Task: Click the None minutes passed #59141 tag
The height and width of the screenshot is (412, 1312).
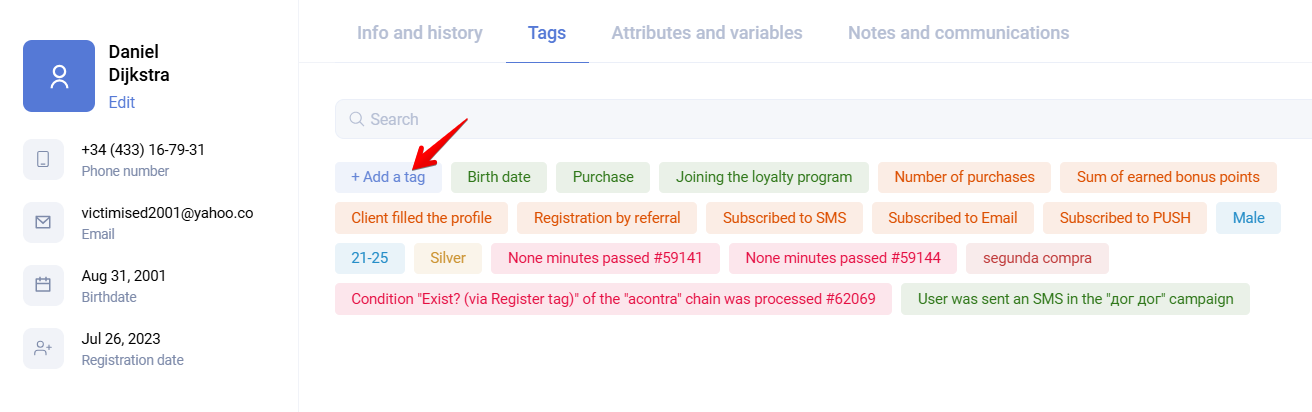Action: click(605, 258)
